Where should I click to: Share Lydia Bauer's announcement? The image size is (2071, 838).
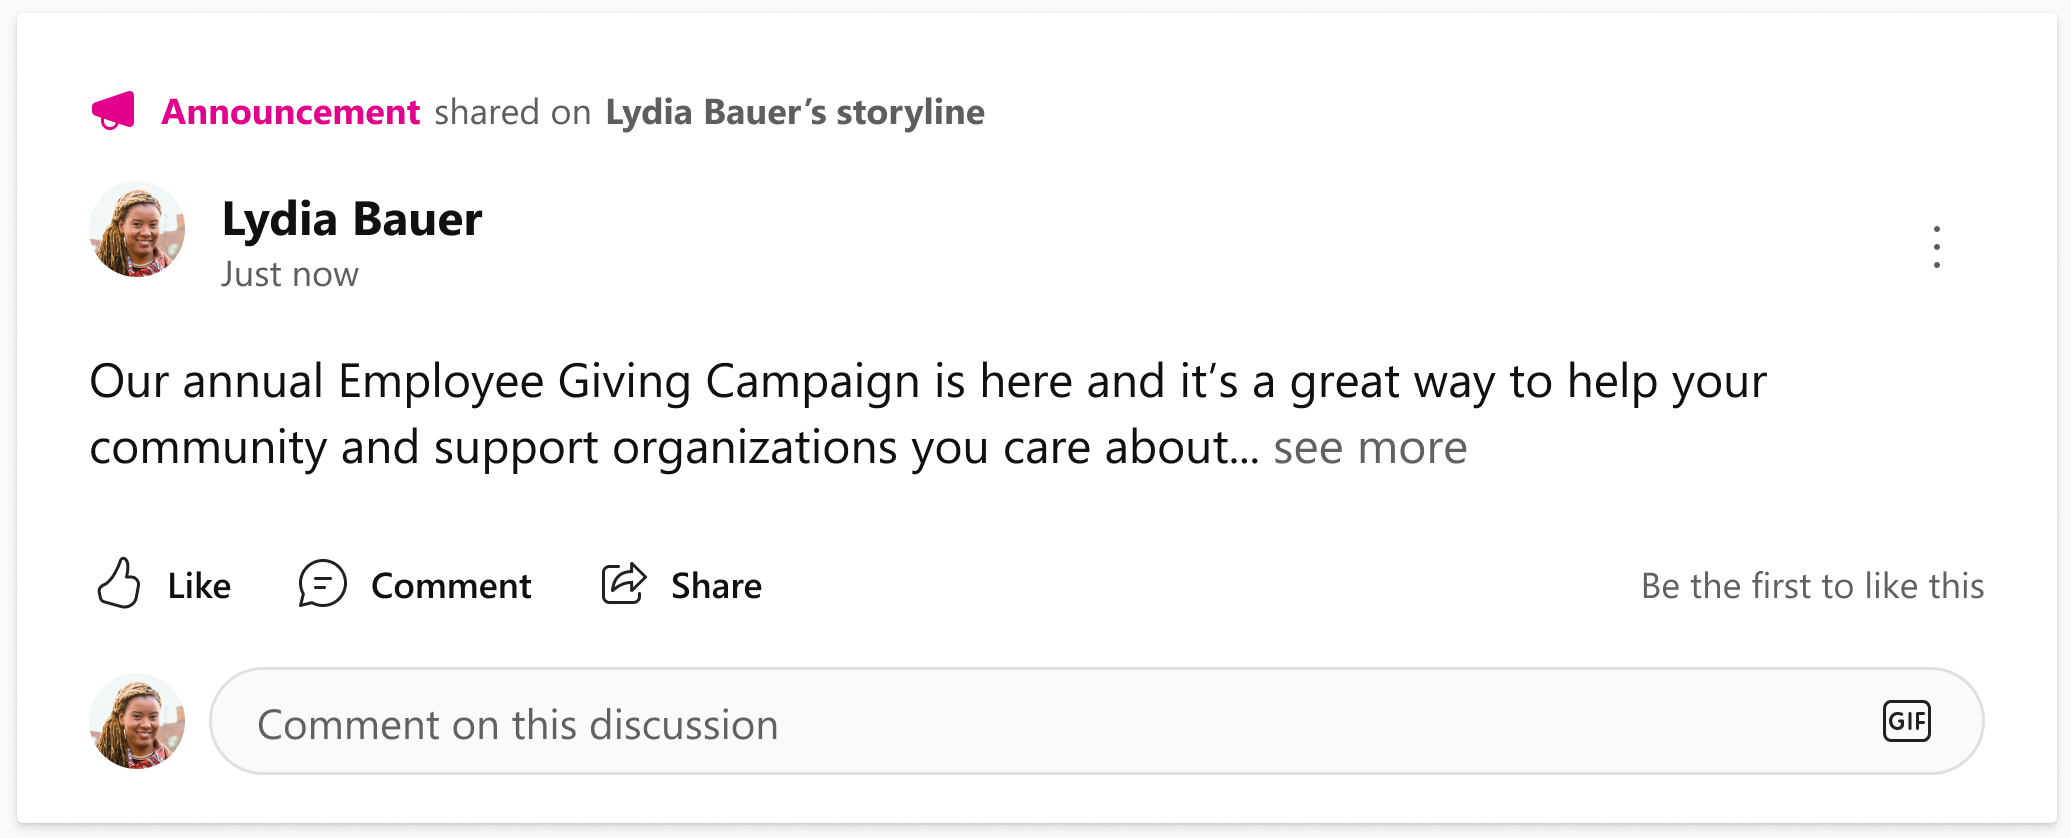[682, 584]
